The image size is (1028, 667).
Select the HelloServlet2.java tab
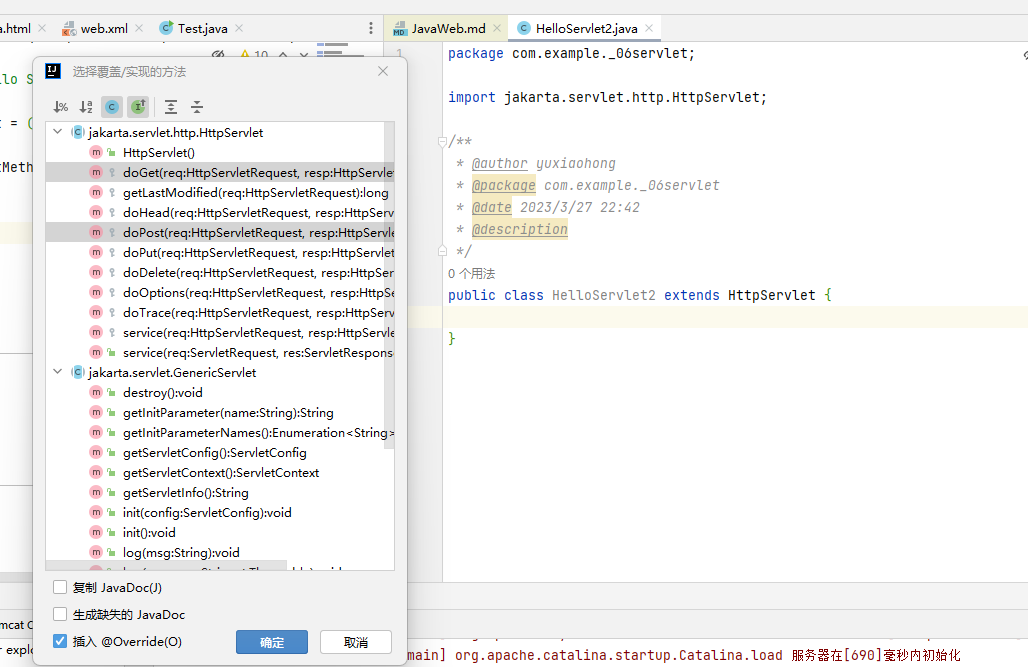pyautogui.click(x=586, y=29)
